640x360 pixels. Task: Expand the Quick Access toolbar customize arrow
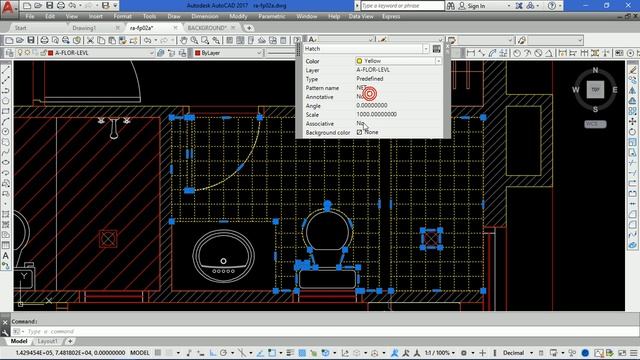tap(116, 6)
